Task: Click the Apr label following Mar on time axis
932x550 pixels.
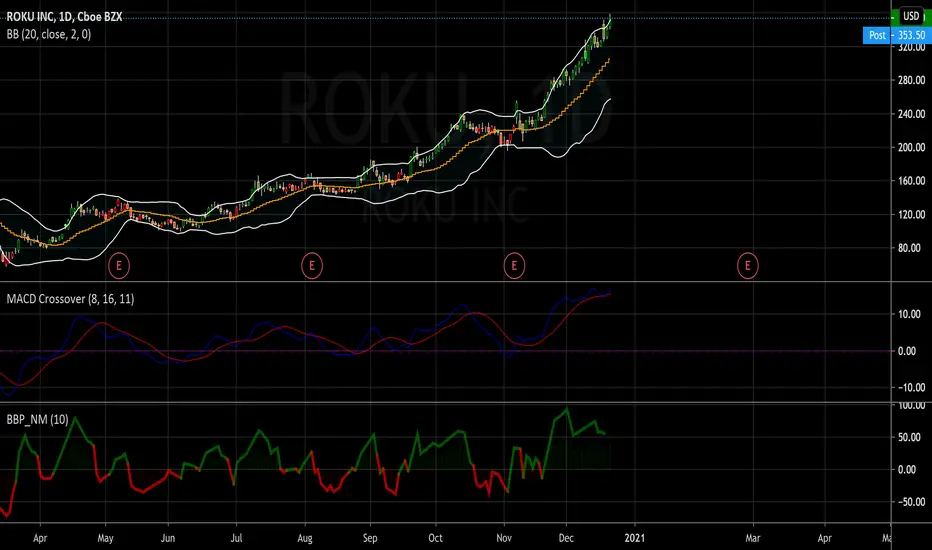Action: coord(824,538)
